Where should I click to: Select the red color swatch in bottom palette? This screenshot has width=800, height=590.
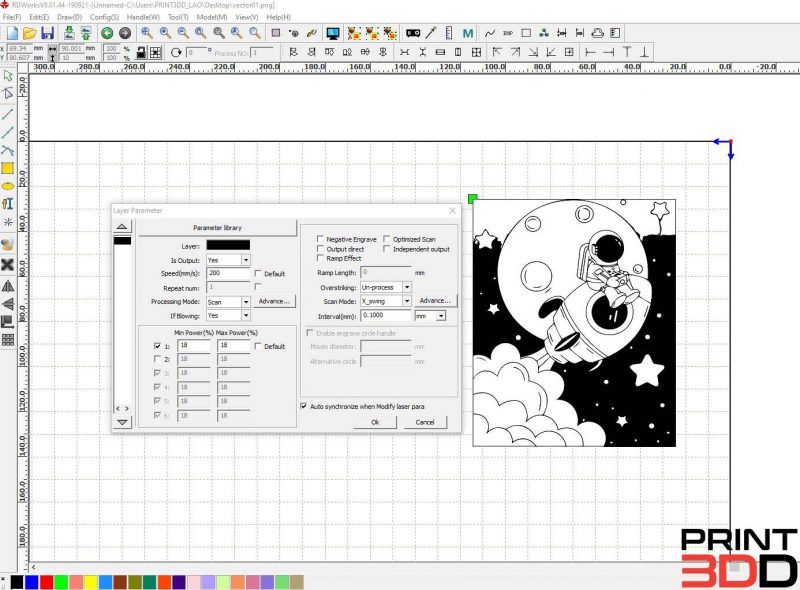[46, 582]
